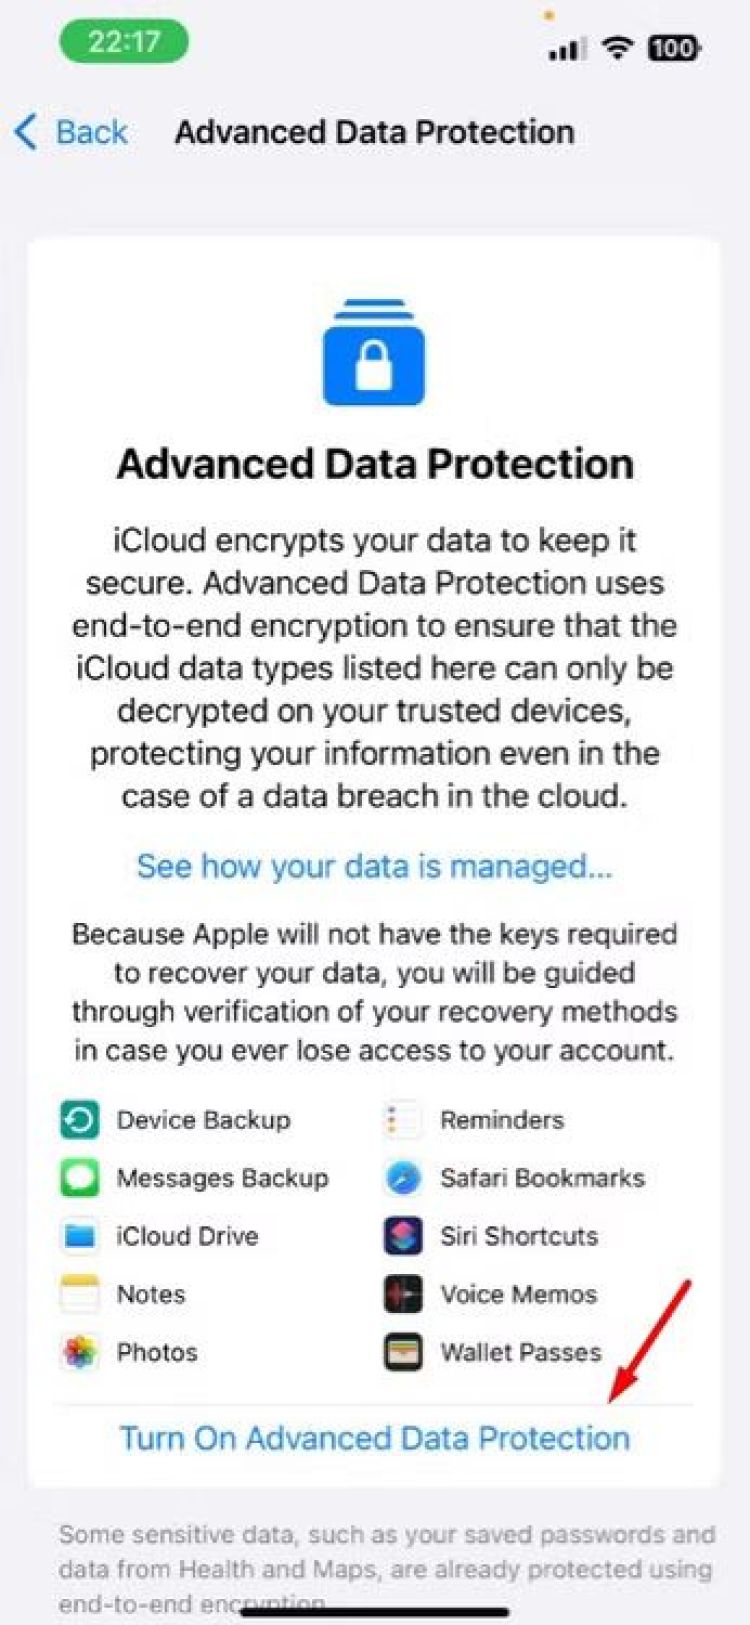The image size is (750, 1625).
Task: Tap the battery indicator in status bar
Action: tap(674, 48)
